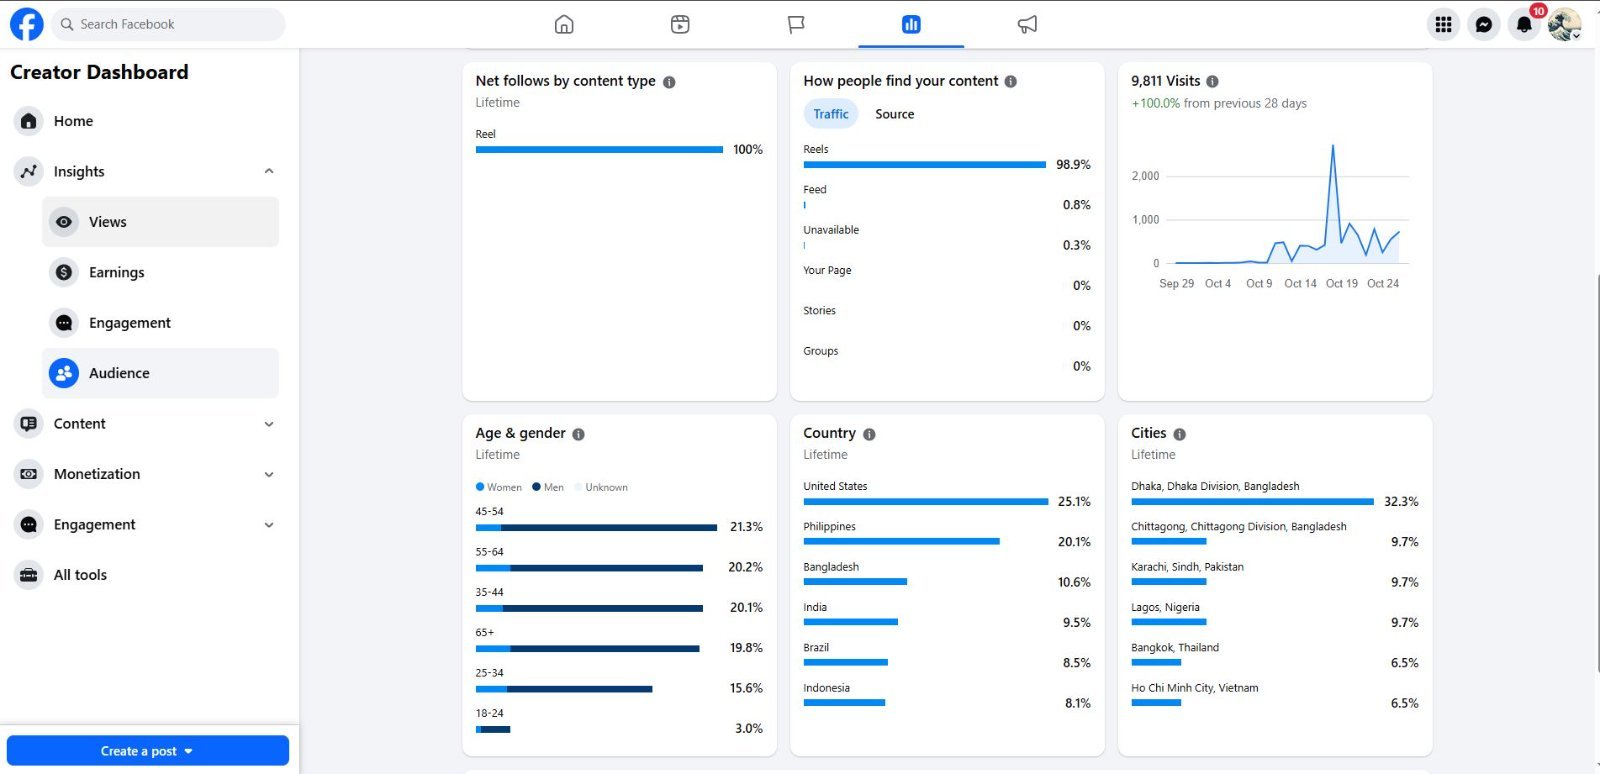Click the Reels 98.9% traffic value
The height and width of the screenshot is (774, 1600).
point(1073,165)
